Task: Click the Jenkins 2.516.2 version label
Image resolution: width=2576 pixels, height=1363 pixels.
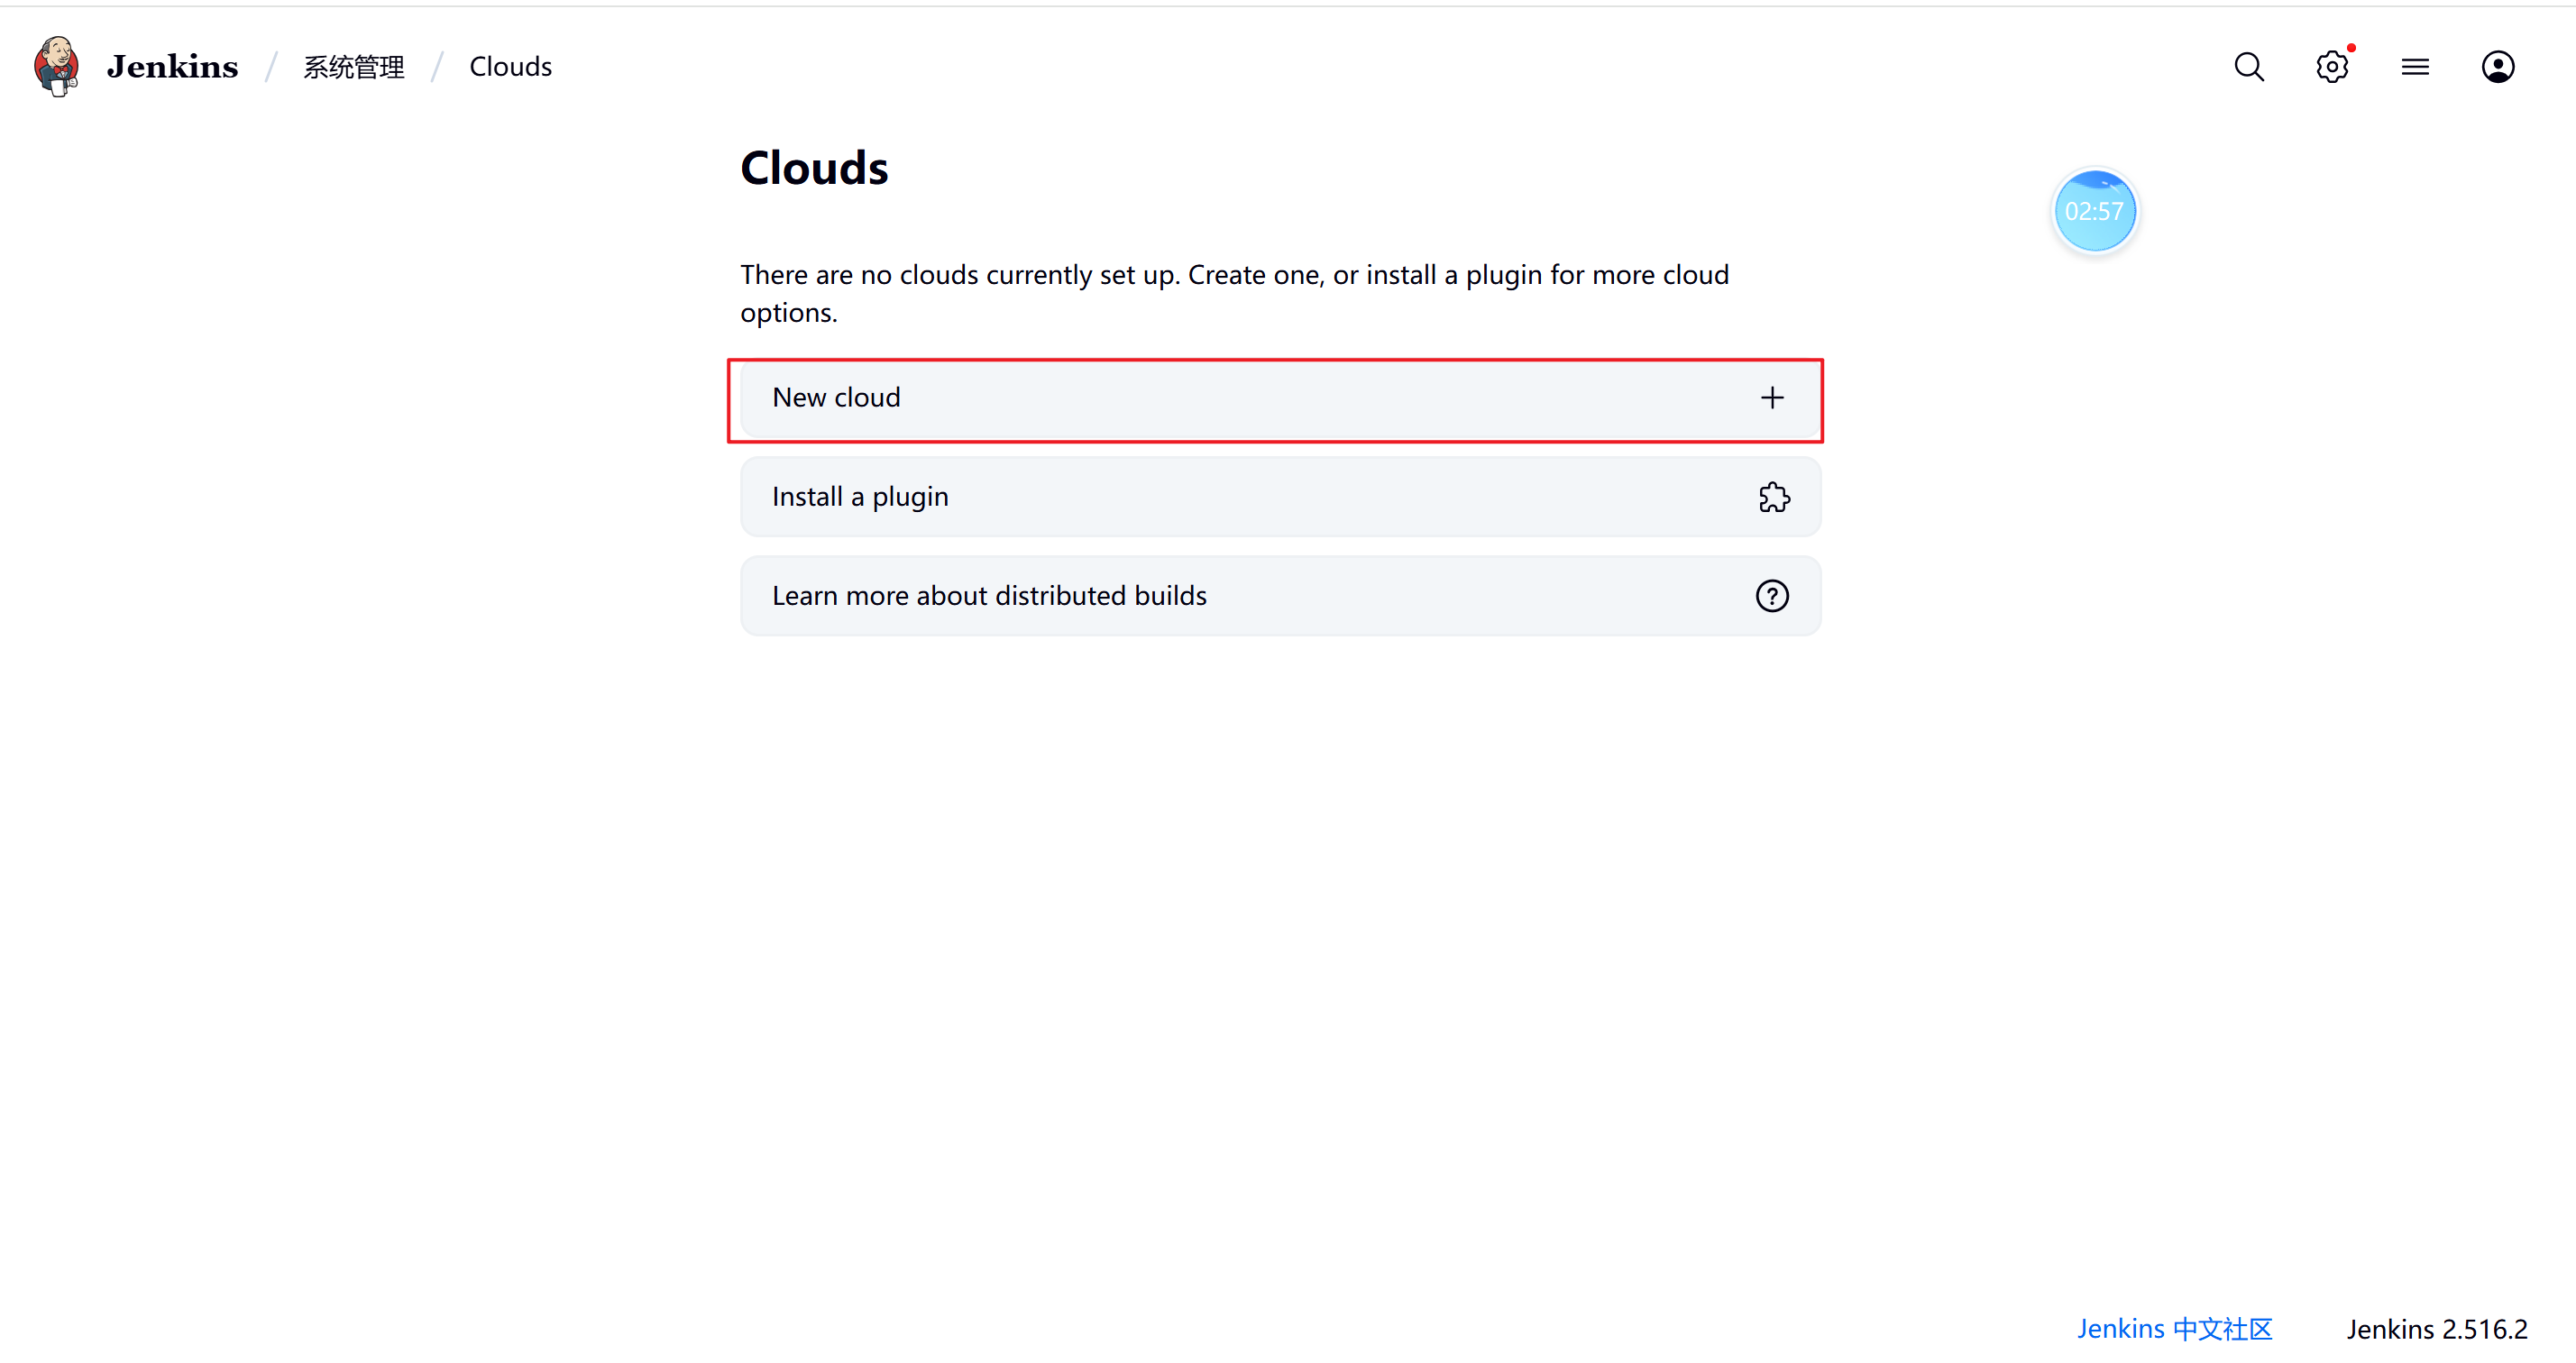Action: [2437, 1328]
